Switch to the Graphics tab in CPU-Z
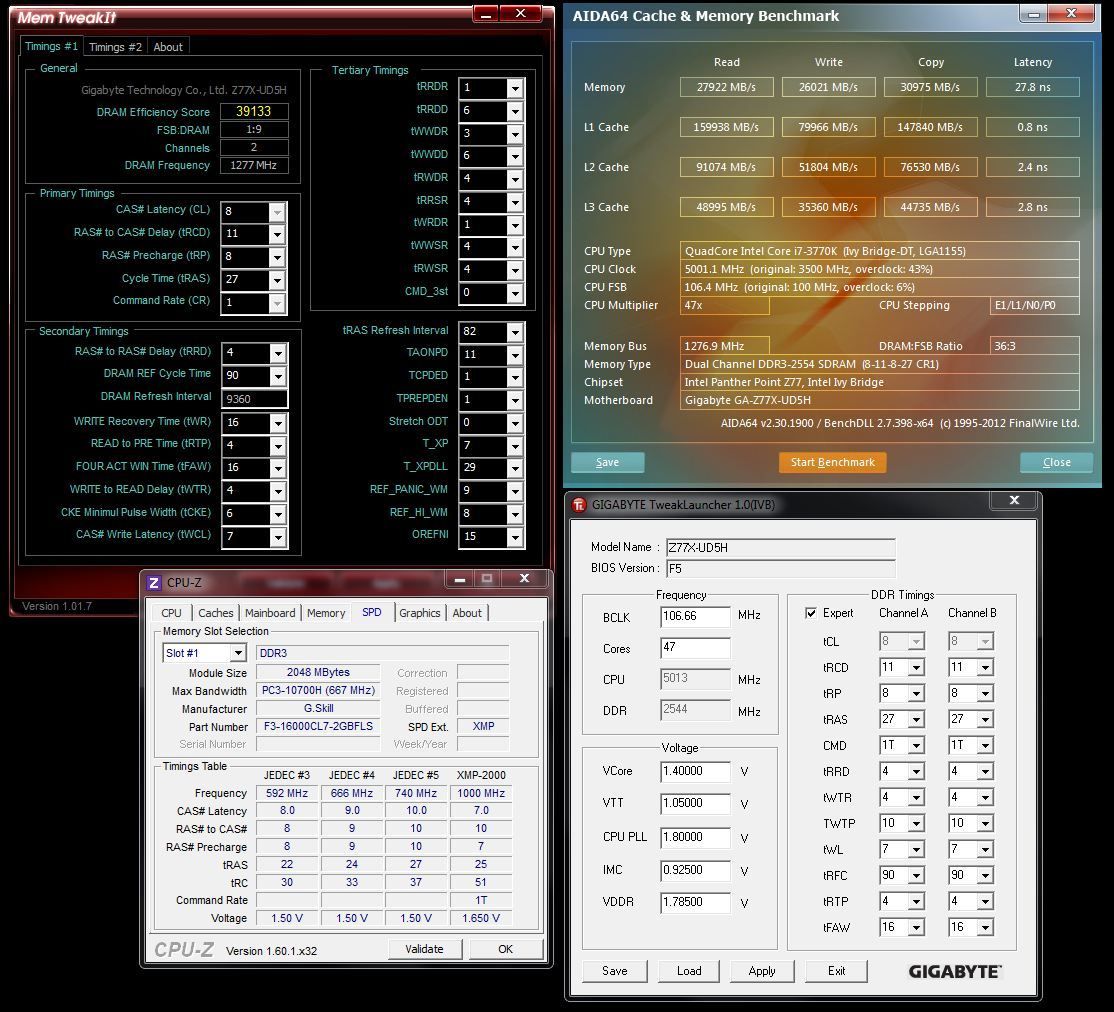 pos(420,613)
